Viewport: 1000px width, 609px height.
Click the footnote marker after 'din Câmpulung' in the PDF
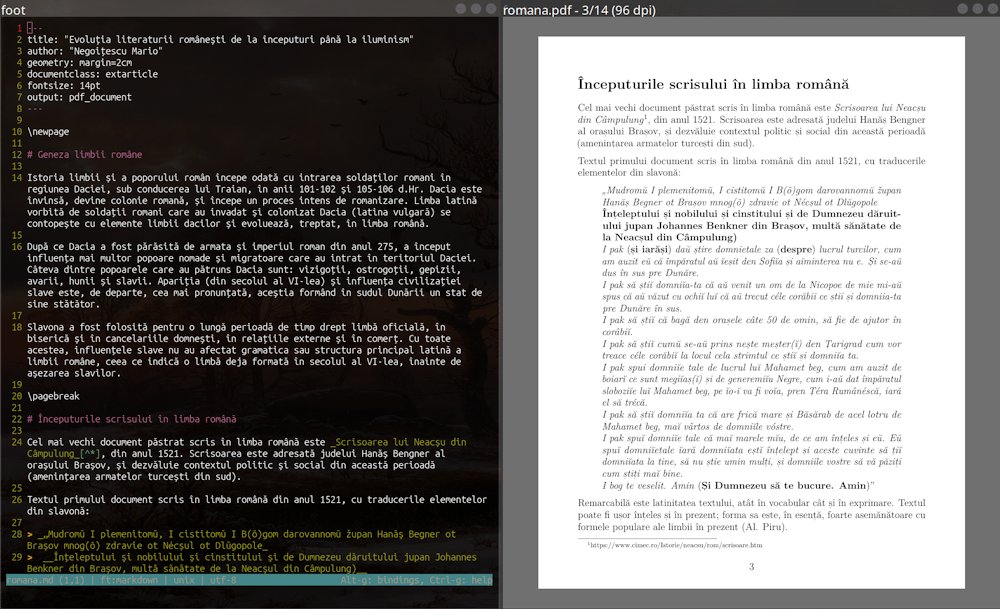645,117
